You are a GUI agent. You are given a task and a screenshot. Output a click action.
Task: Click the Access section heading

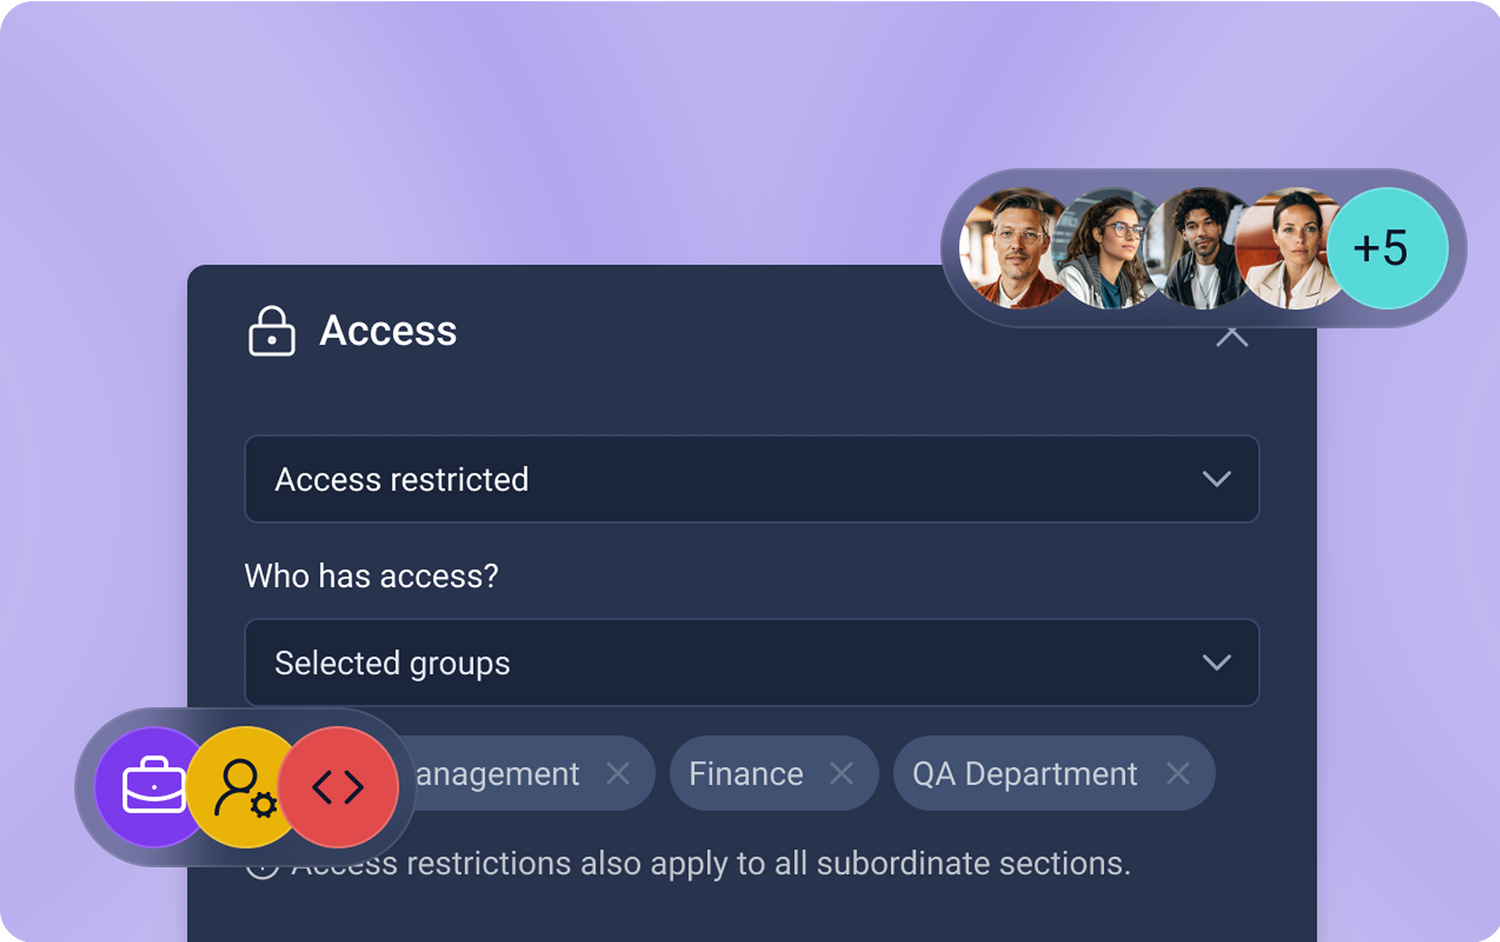click(x=388, y=331)
